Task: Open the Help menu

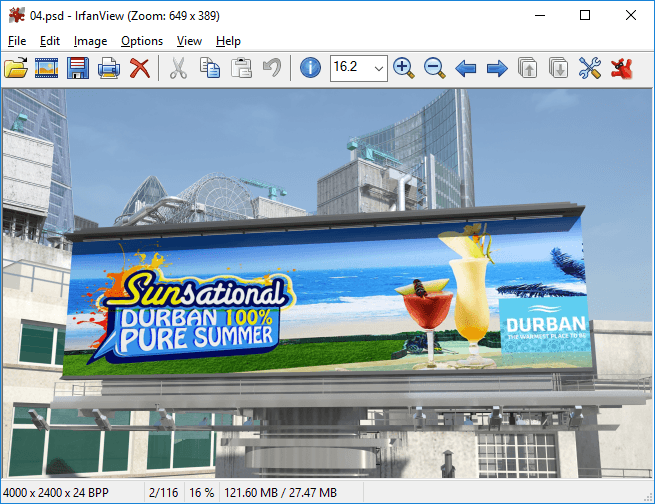Action: (x=228, y=41)
